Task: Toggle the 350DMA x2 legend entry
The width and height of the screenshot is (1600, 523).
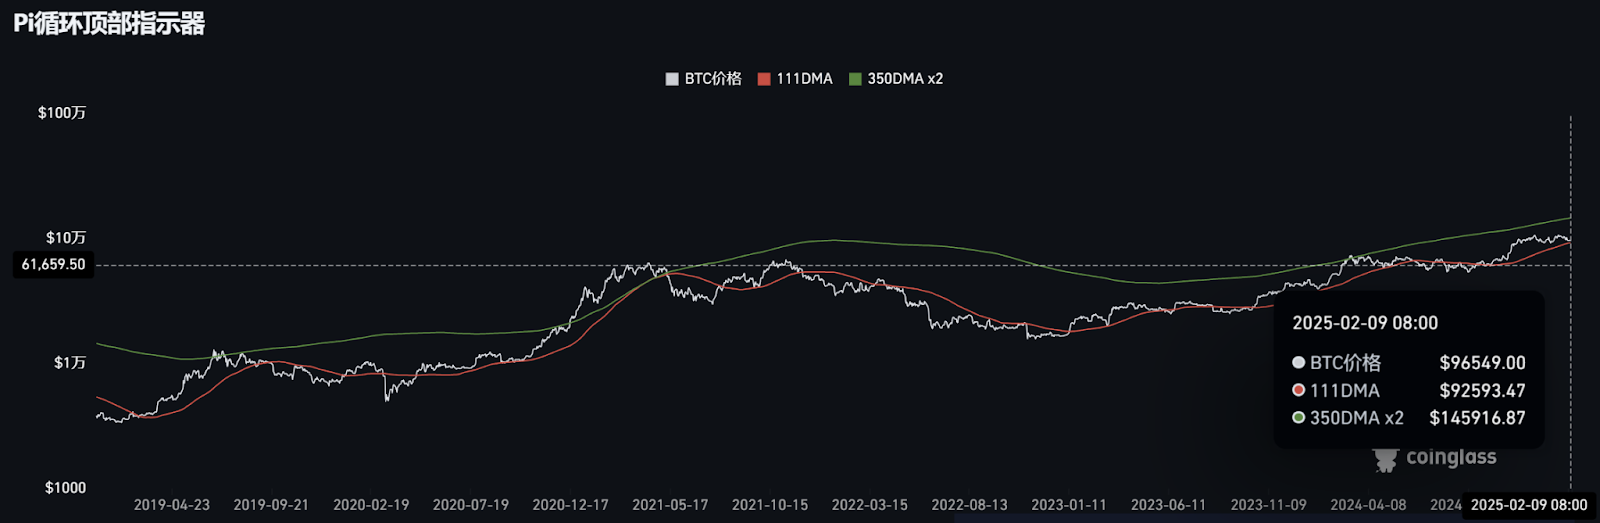Action: coord(896,79)
